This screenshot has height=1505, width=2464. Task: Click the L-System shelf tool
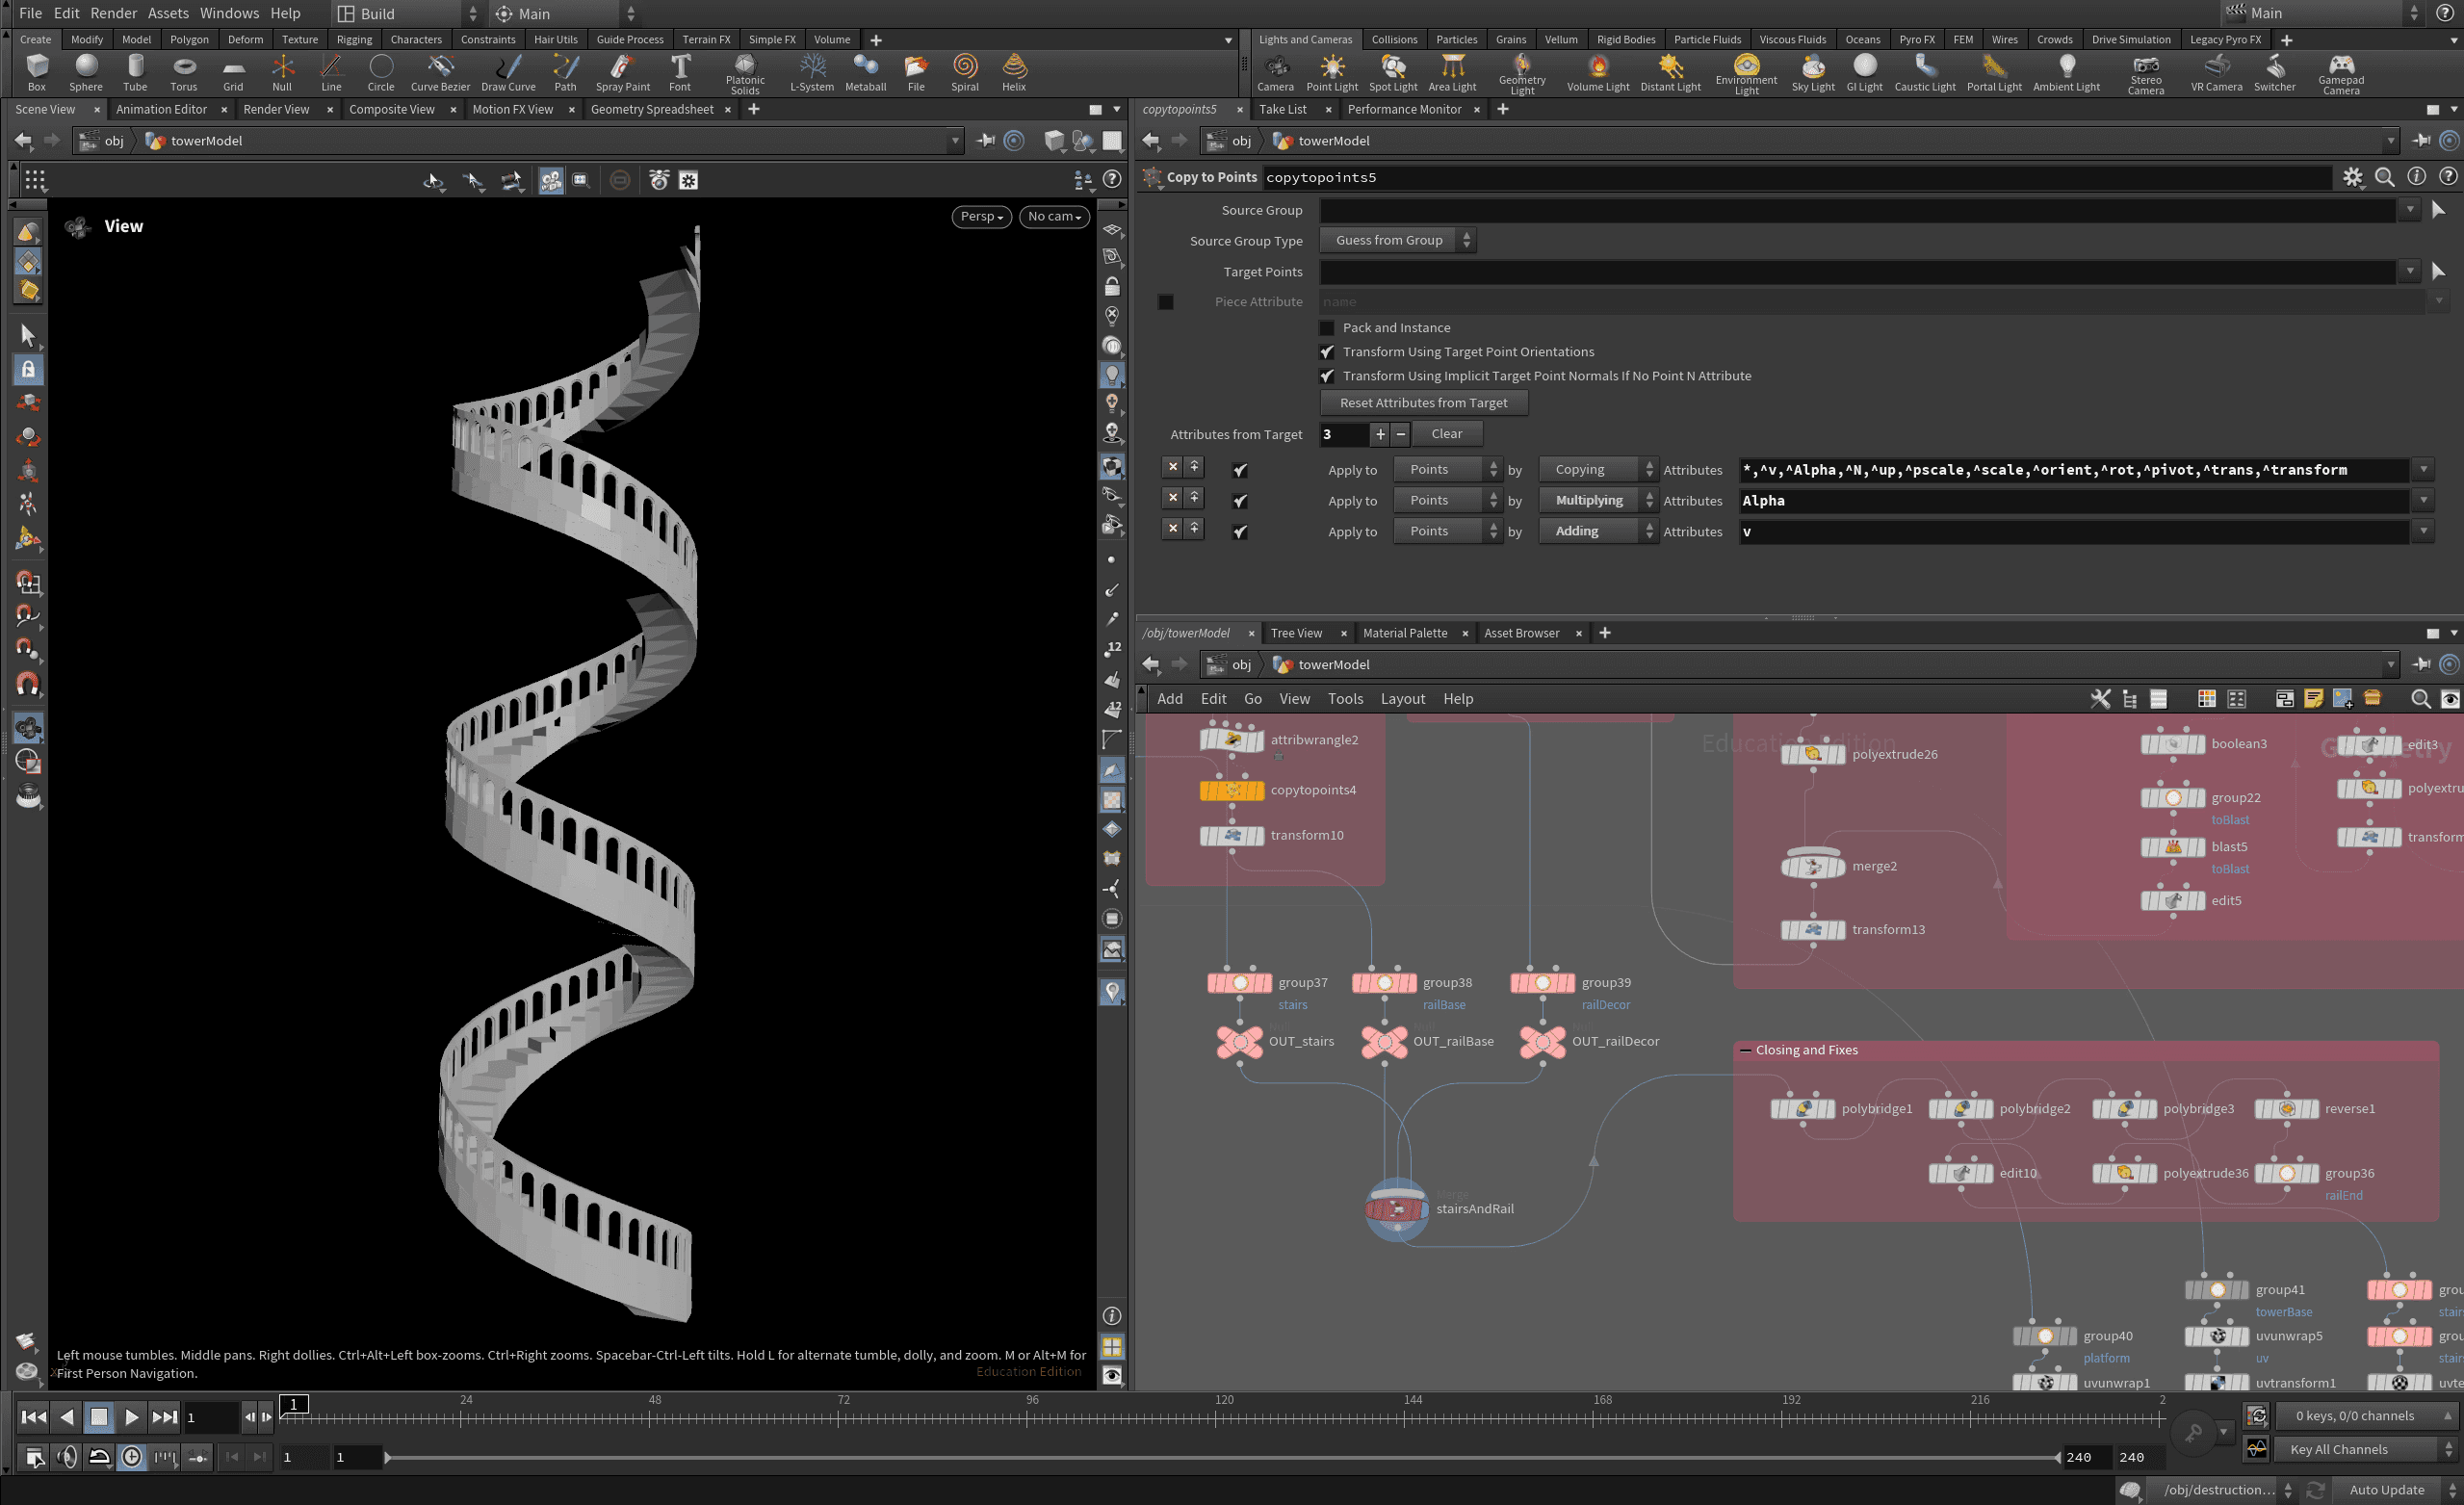[x=811, y=71]
